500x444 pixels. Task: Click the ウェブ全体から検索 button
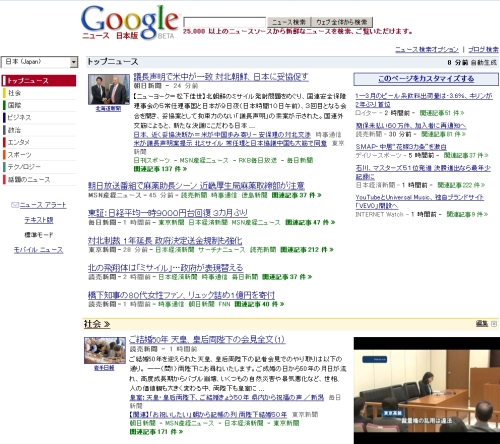click(x=342, y=22)
